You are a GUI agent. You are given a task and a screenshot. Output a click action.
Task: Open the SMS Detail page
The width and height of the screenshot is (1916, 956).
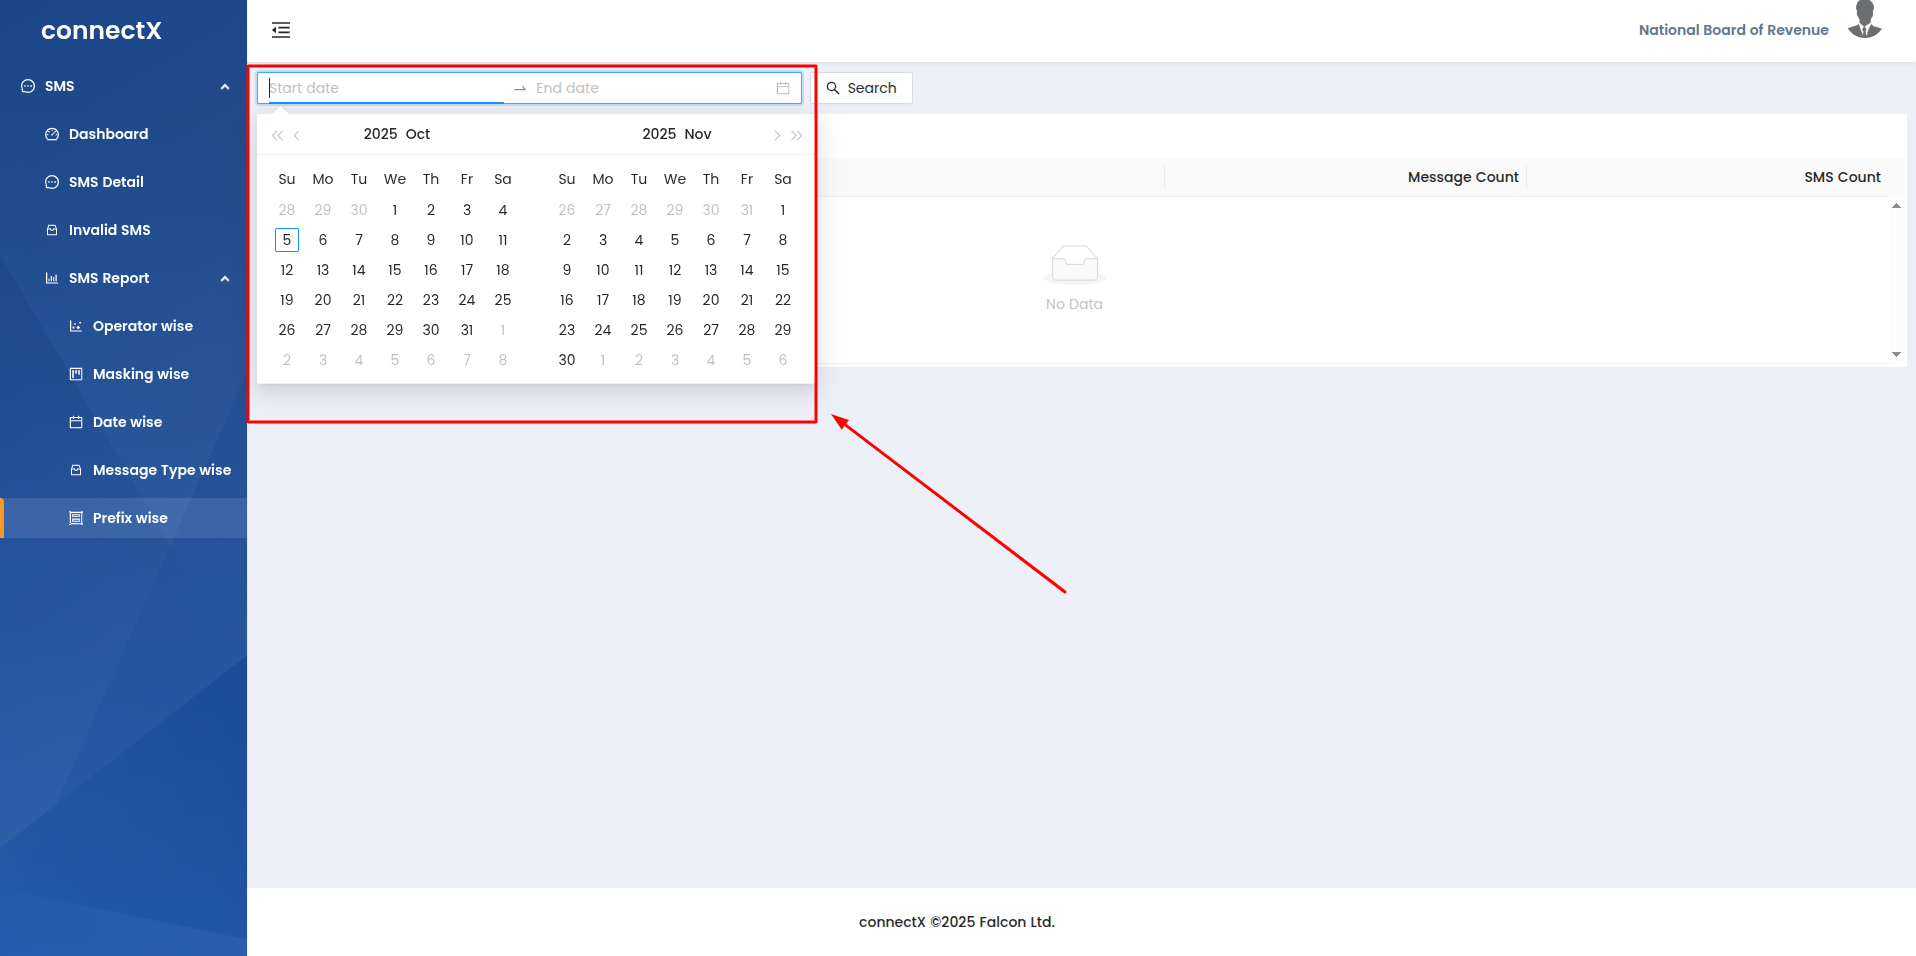tap(106, 182)
